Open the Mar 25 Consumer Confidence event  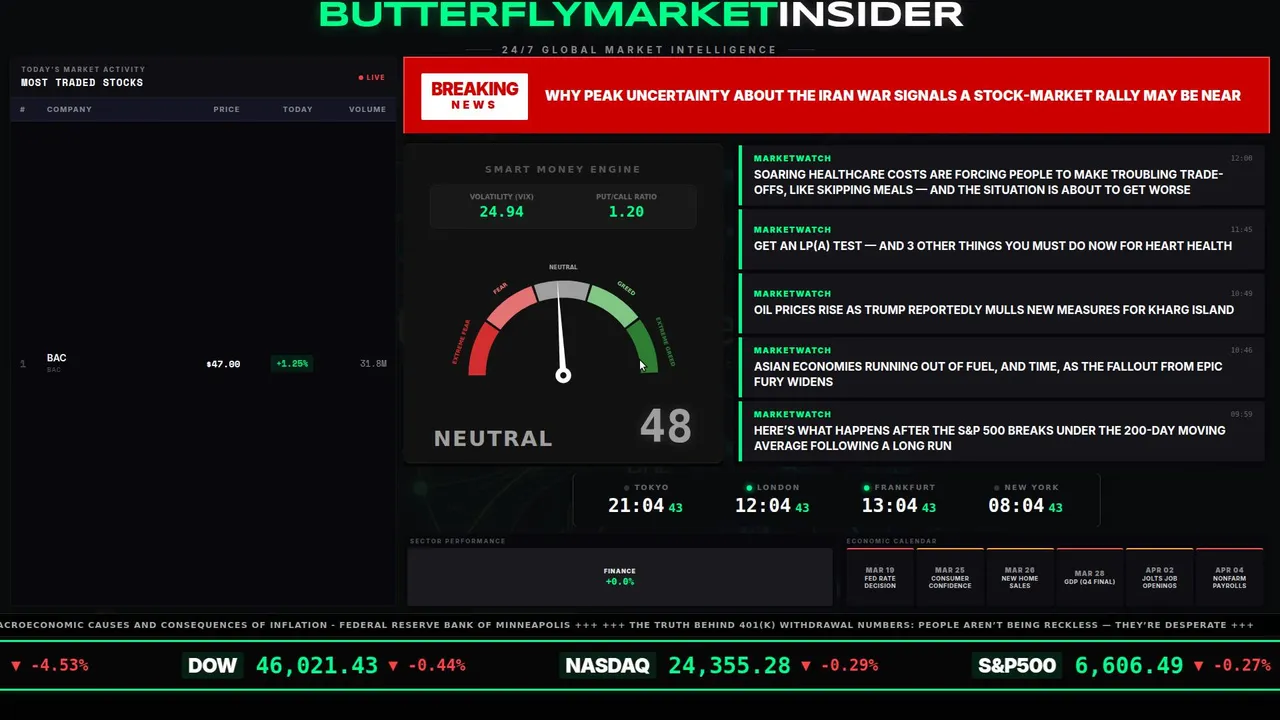[950, 577]
